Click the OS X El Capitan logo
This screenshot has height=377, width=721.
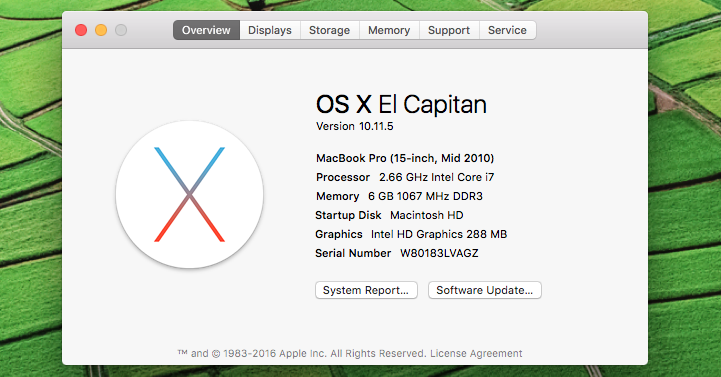[189, 194]
